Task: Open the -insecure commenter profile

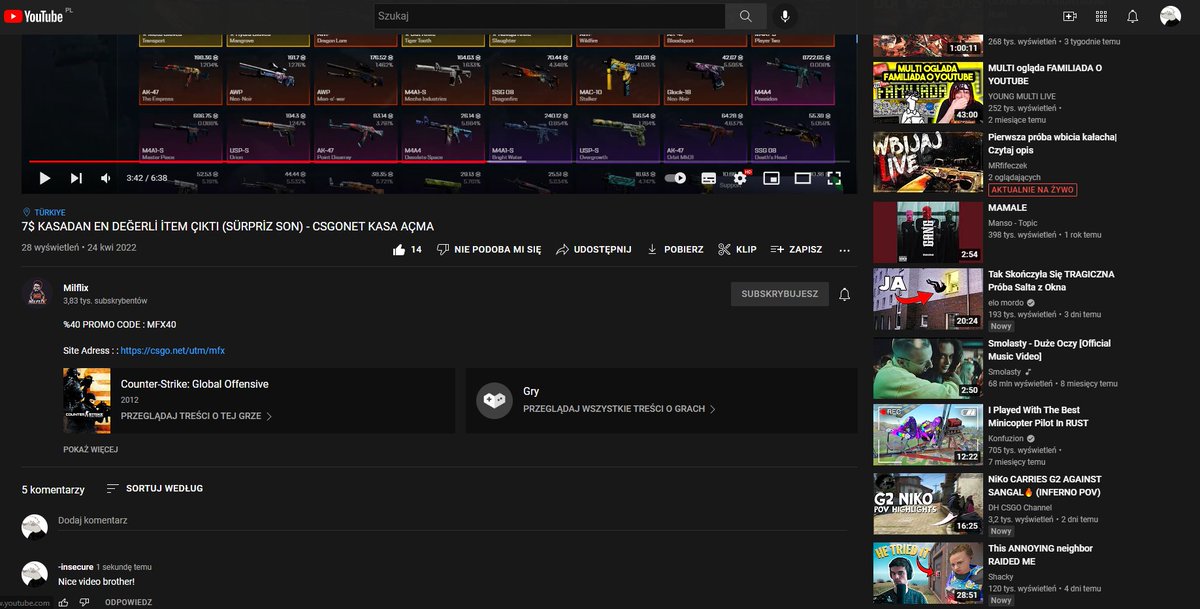Action: pos(75,567)
